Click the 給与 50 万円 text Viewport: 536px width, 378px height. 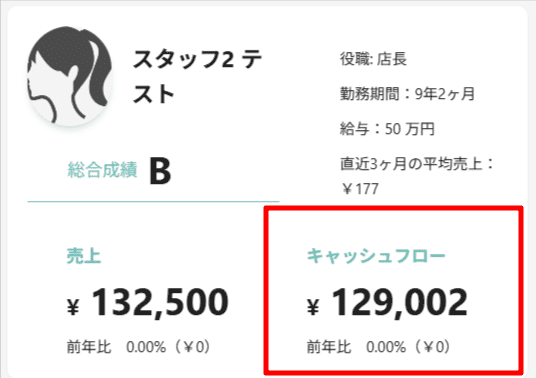(387, 129)
